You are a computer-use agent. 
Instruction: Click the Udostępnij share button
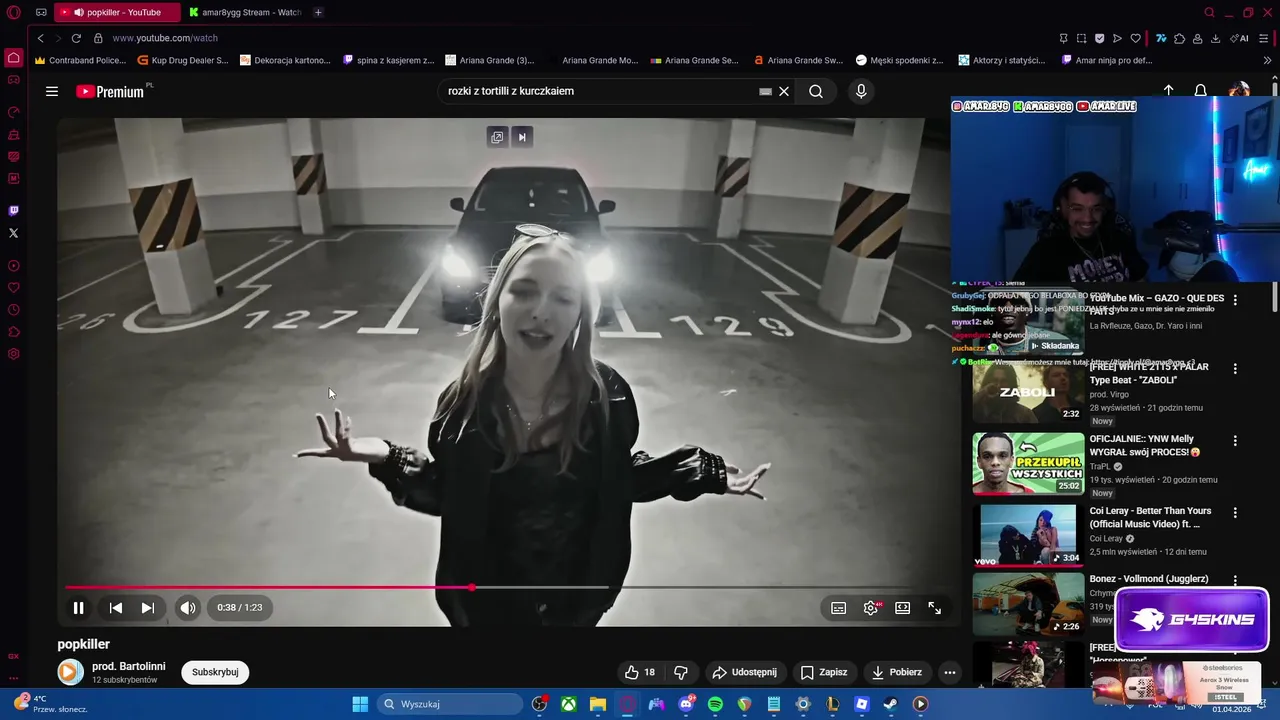[743, 672]
